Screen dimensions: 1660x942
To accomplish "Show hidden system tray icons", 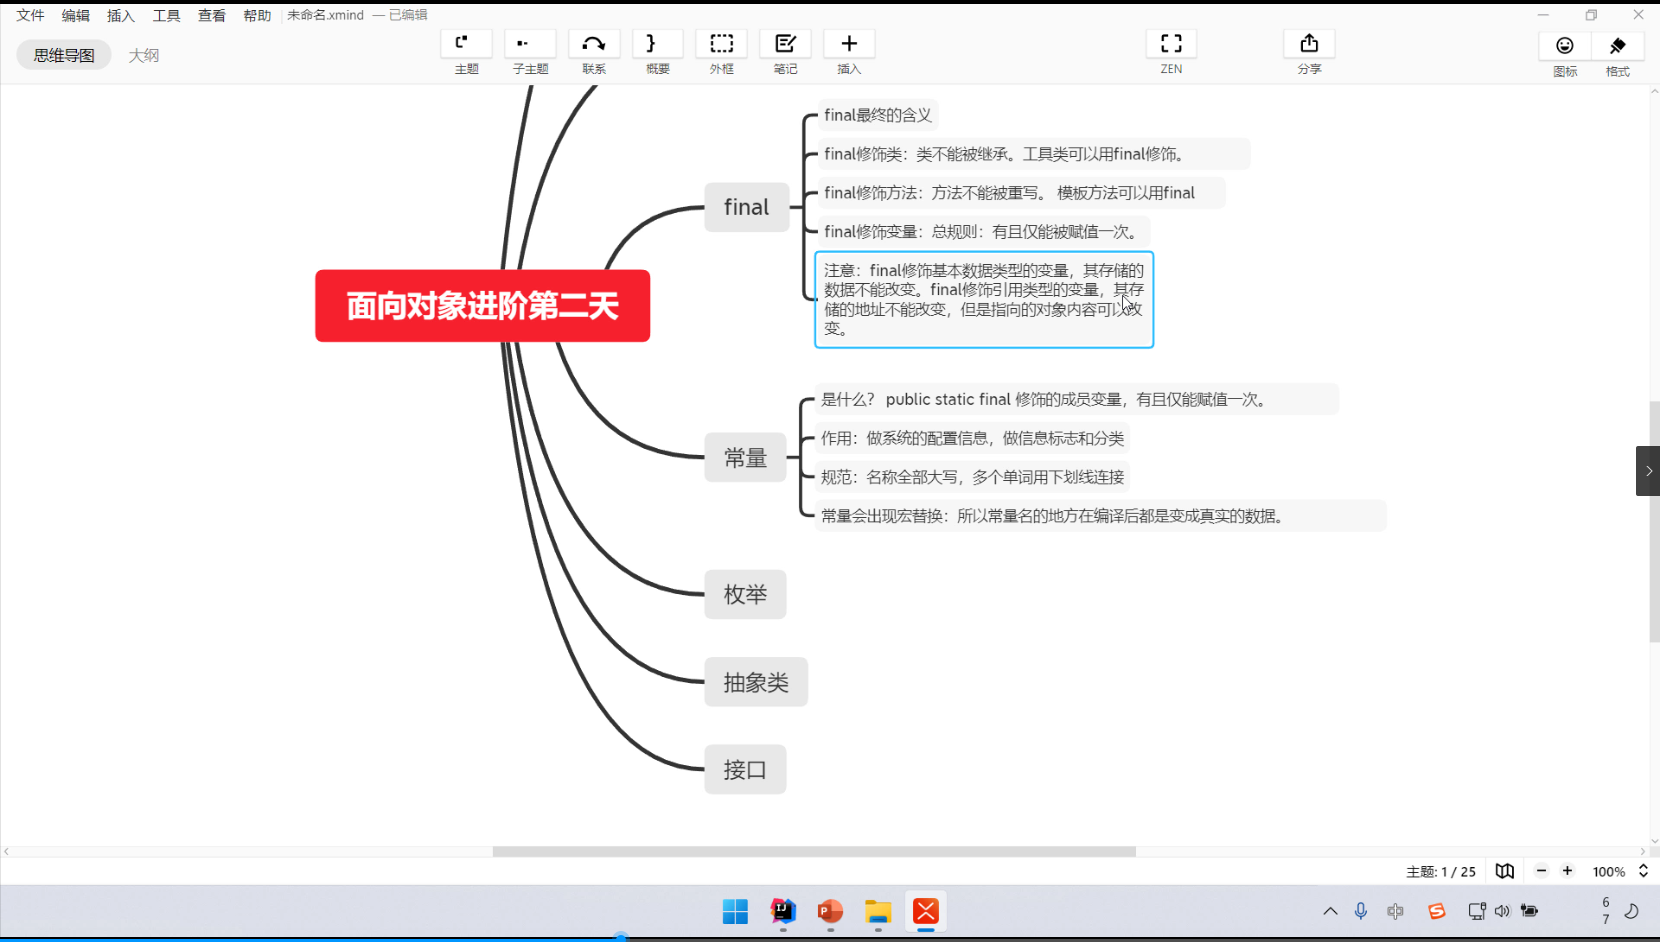I will pyautogui.click(x=1330, y=911).
